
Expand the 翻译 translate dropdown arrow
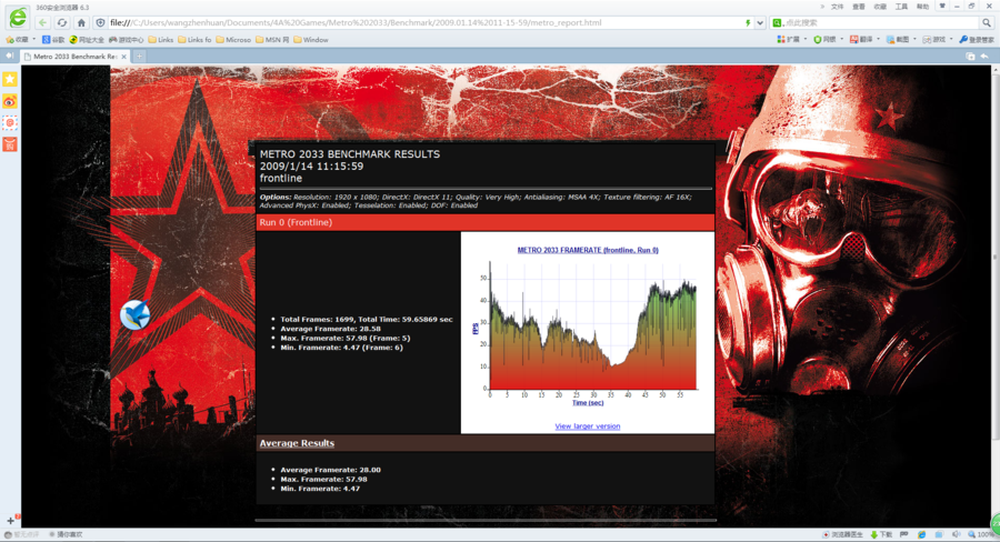coord(878,40)
